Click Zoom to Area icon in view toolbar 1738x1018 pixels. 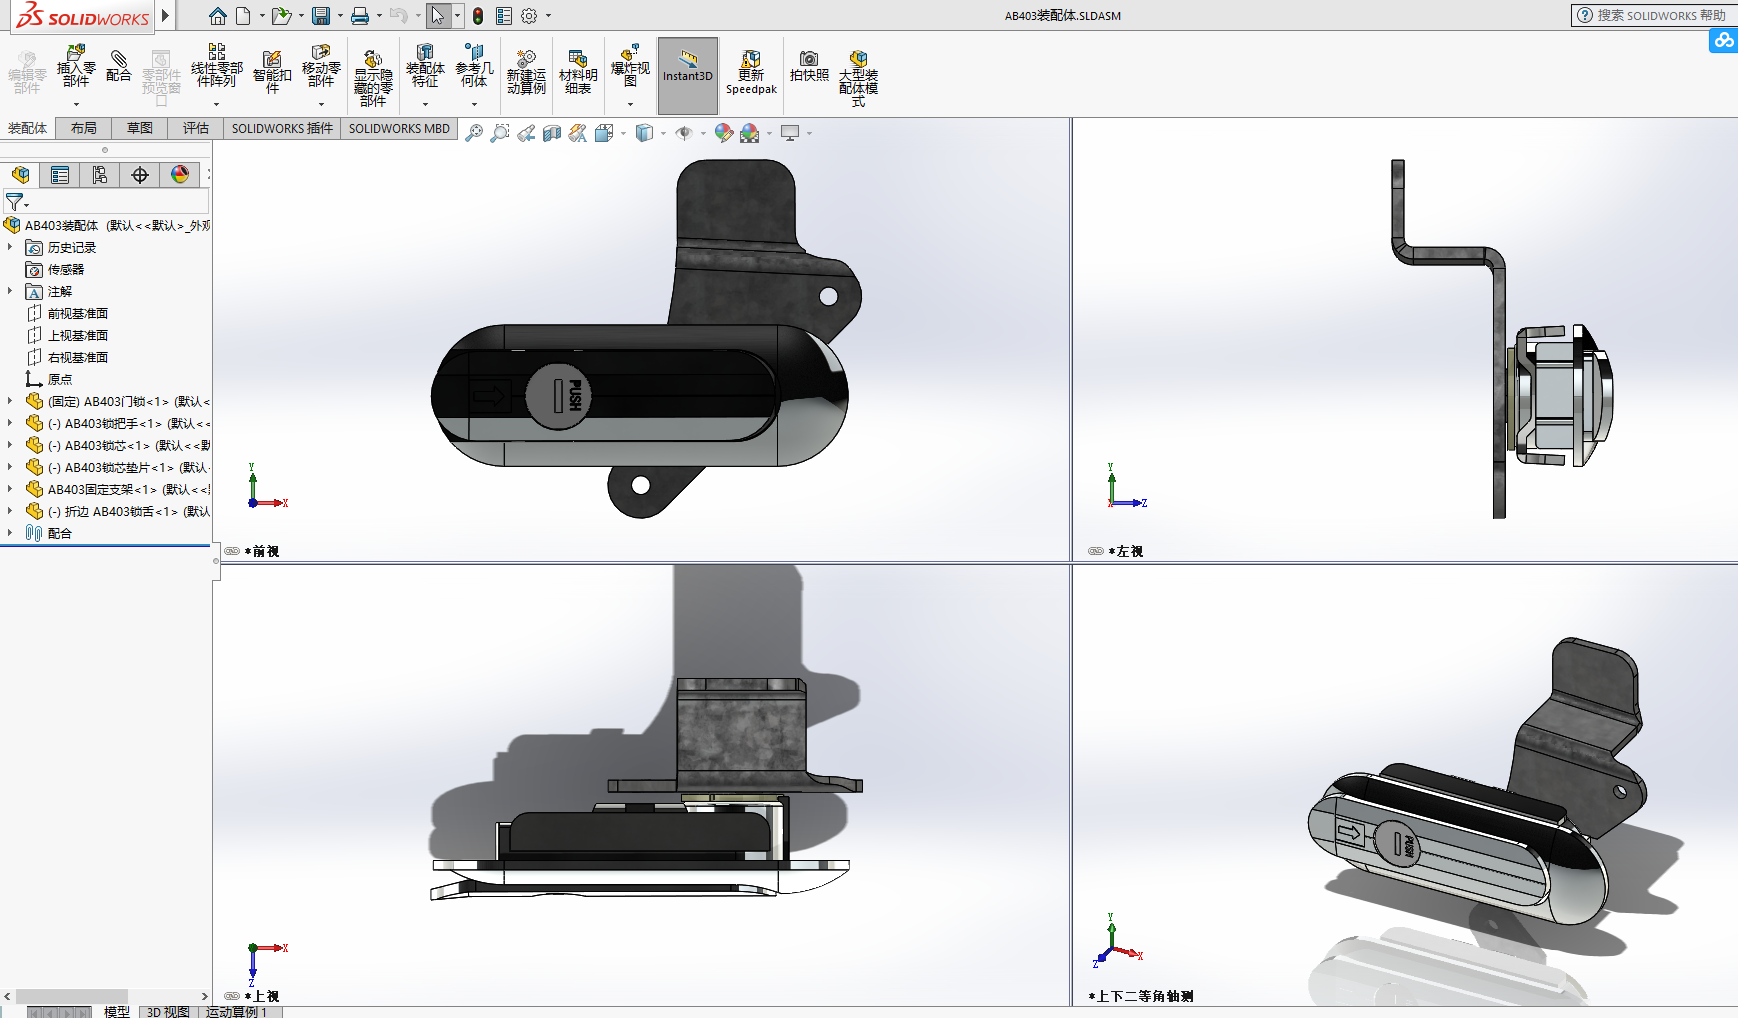coord(500,133)
